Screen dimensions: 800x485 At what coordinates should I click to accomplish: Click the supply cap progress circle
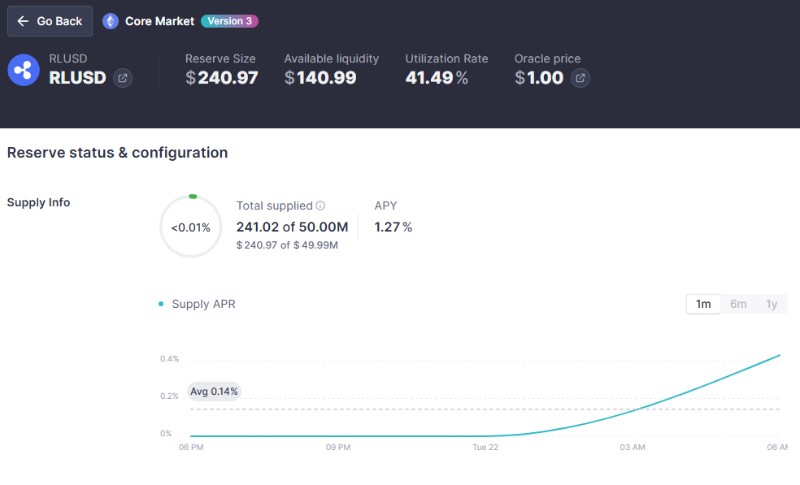pyautogui.click(x=191, y=227)
